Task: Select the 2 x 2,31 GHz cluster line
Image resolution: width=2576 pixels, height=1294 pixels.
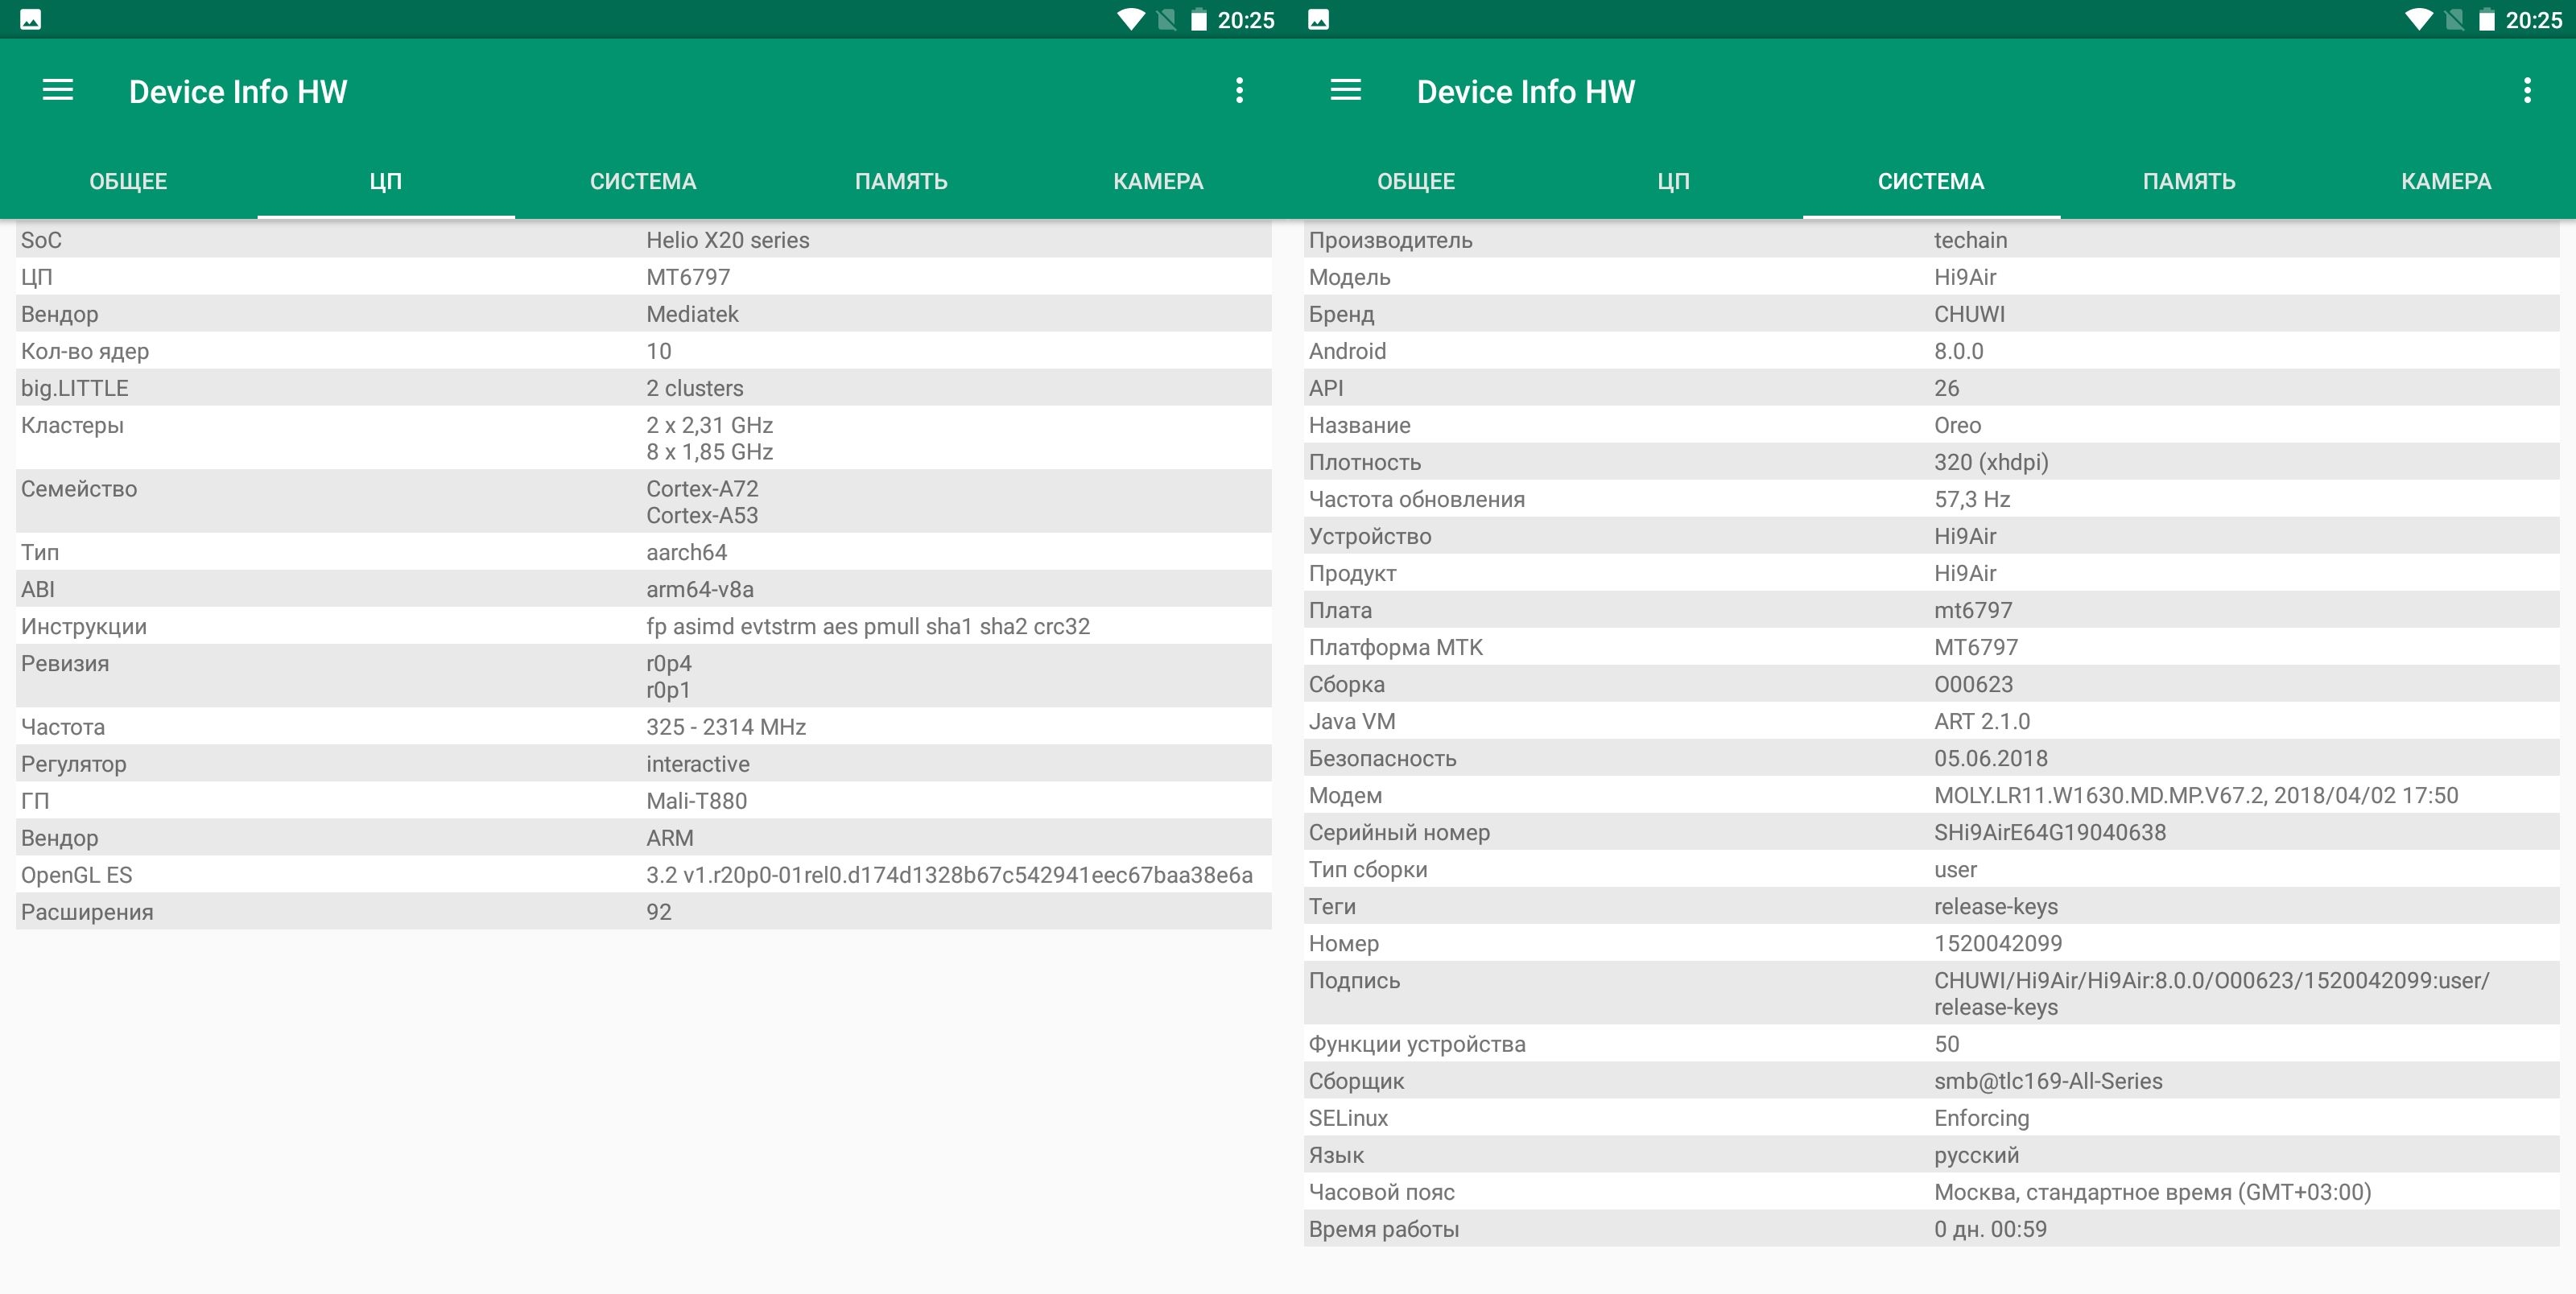Action: pos(709,425)
